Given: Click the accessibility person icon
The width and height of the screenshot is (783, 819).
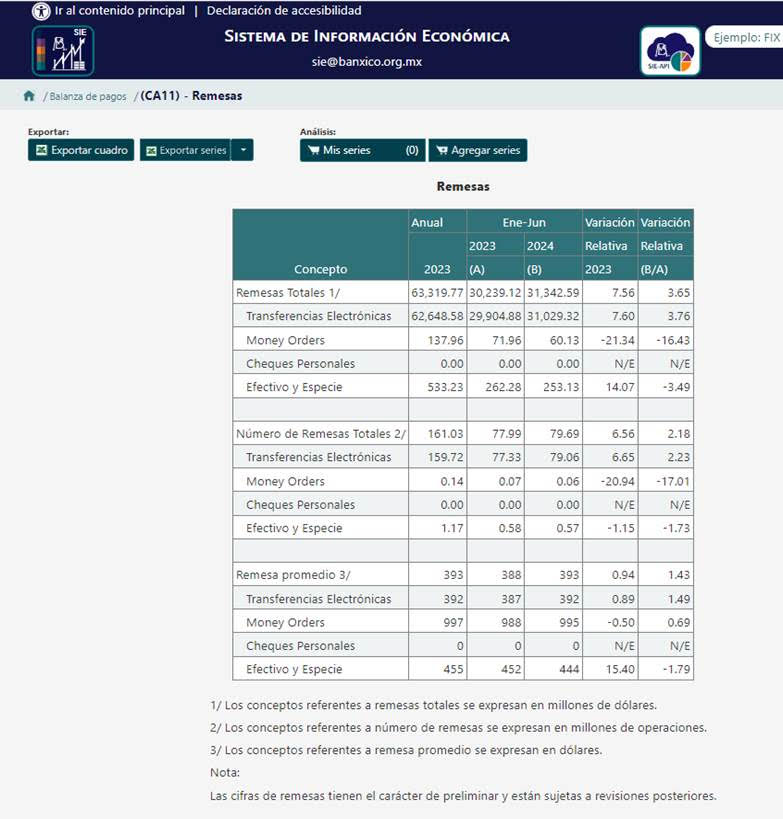Looking at the screenshot, I should [41, 11].
